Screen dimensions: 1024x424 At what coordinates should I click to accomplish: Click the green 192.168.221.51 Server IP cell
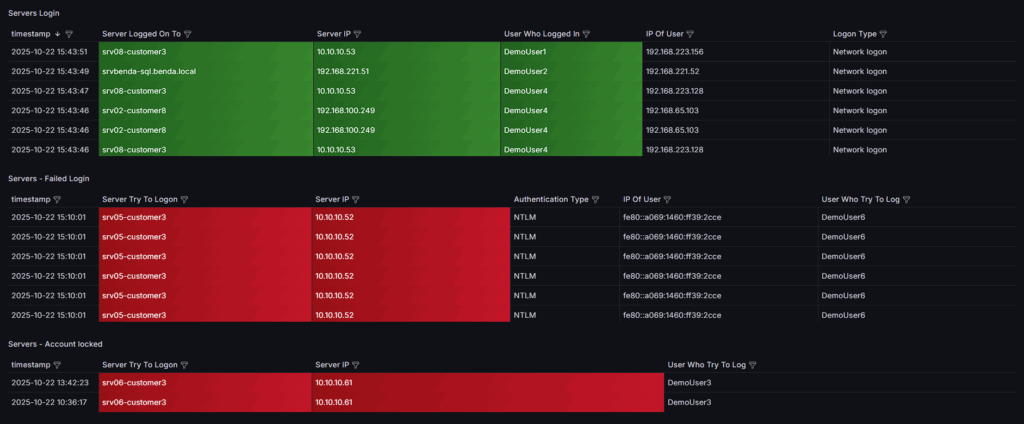(343, 71)
